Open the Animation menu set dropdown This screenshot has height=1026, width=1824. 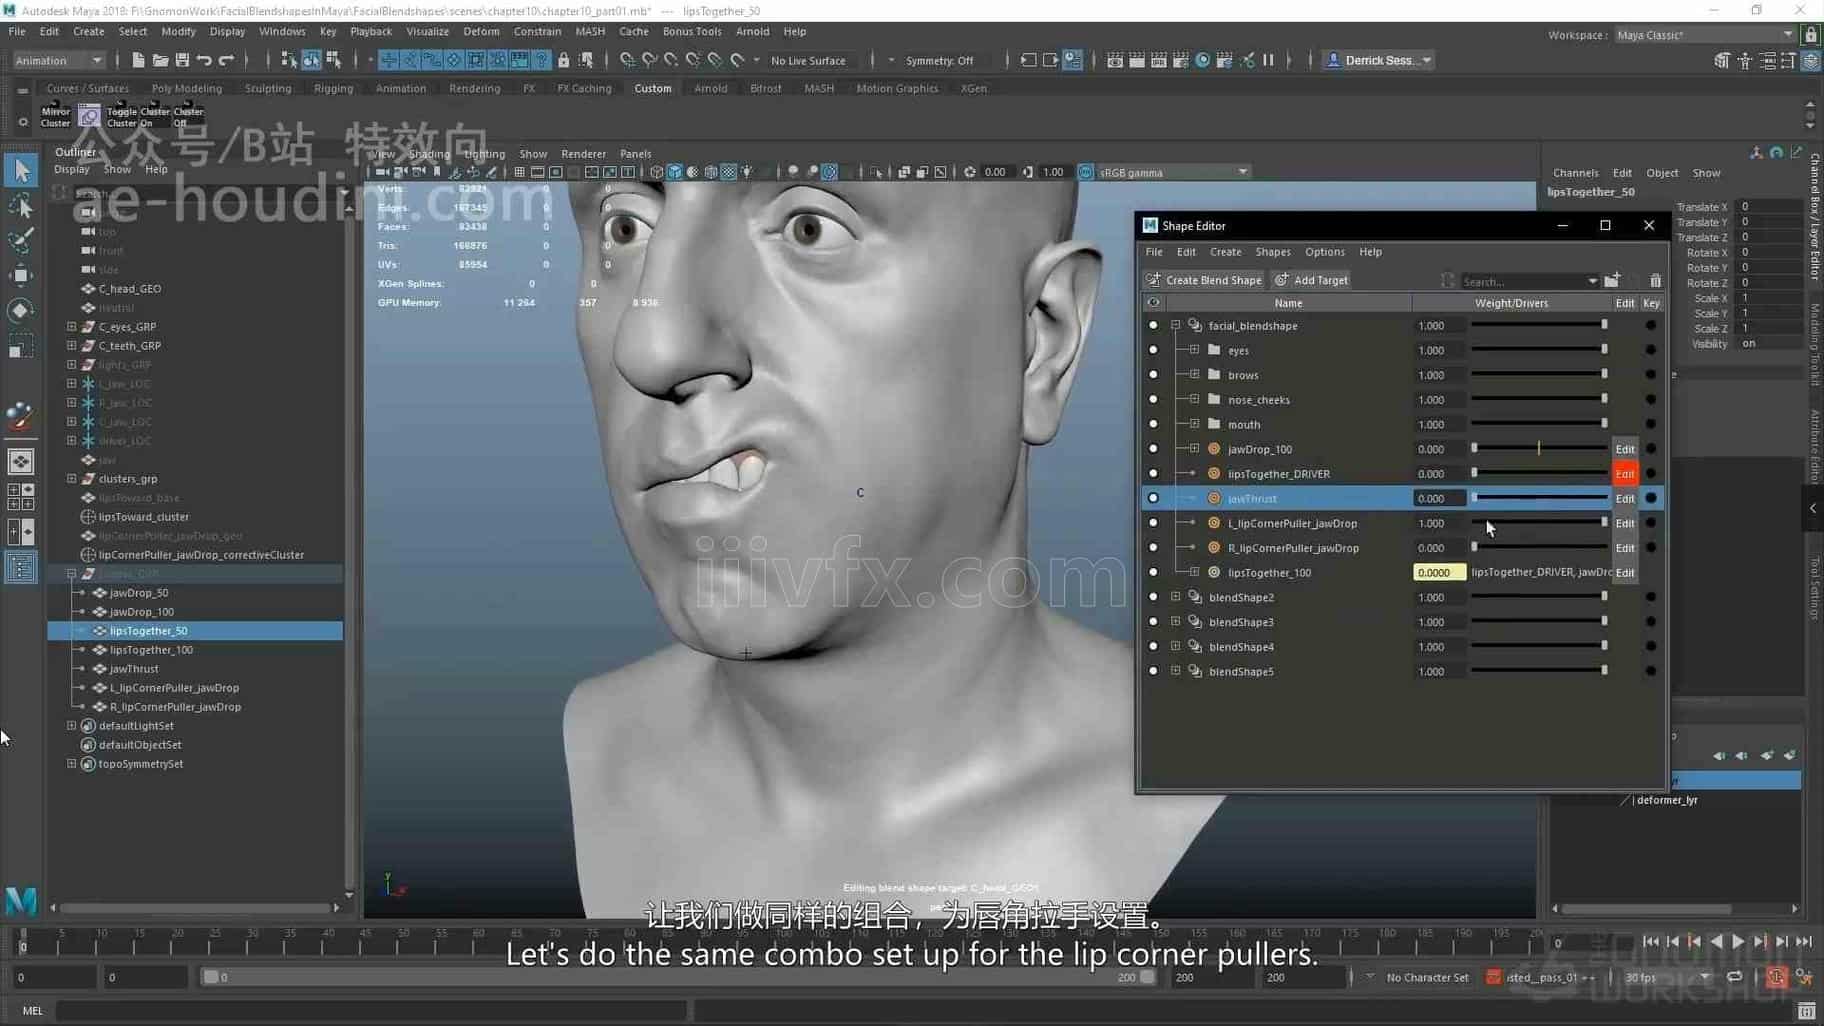[x=58, y=60]
